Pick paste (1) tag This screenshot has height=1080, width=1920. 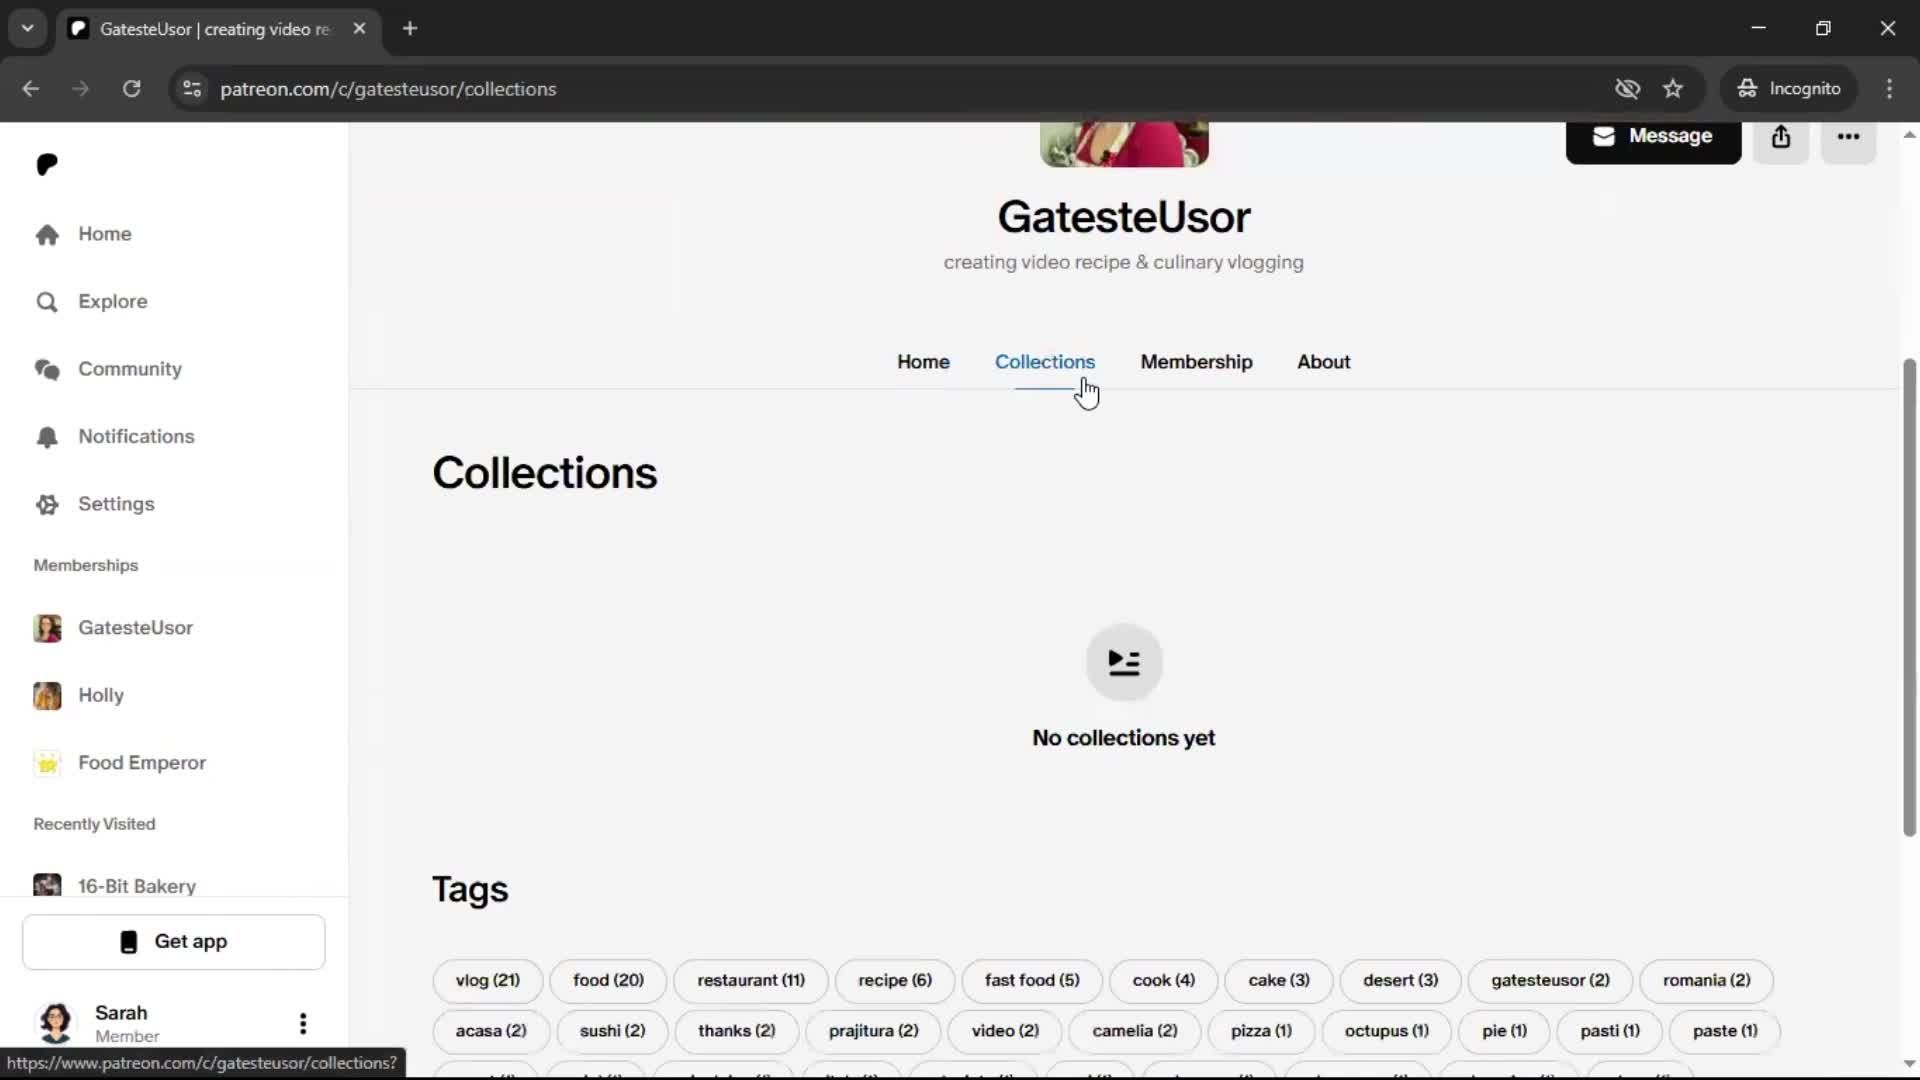[1725, 1031]
